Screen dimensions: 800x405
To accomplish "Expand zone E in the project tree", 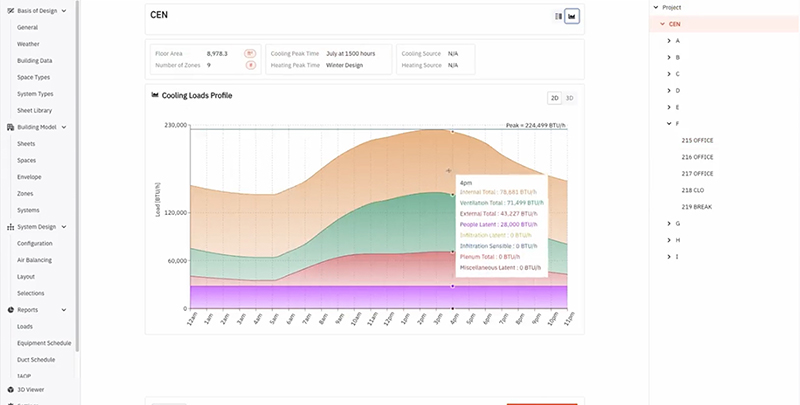I will (x=669, y=107).
